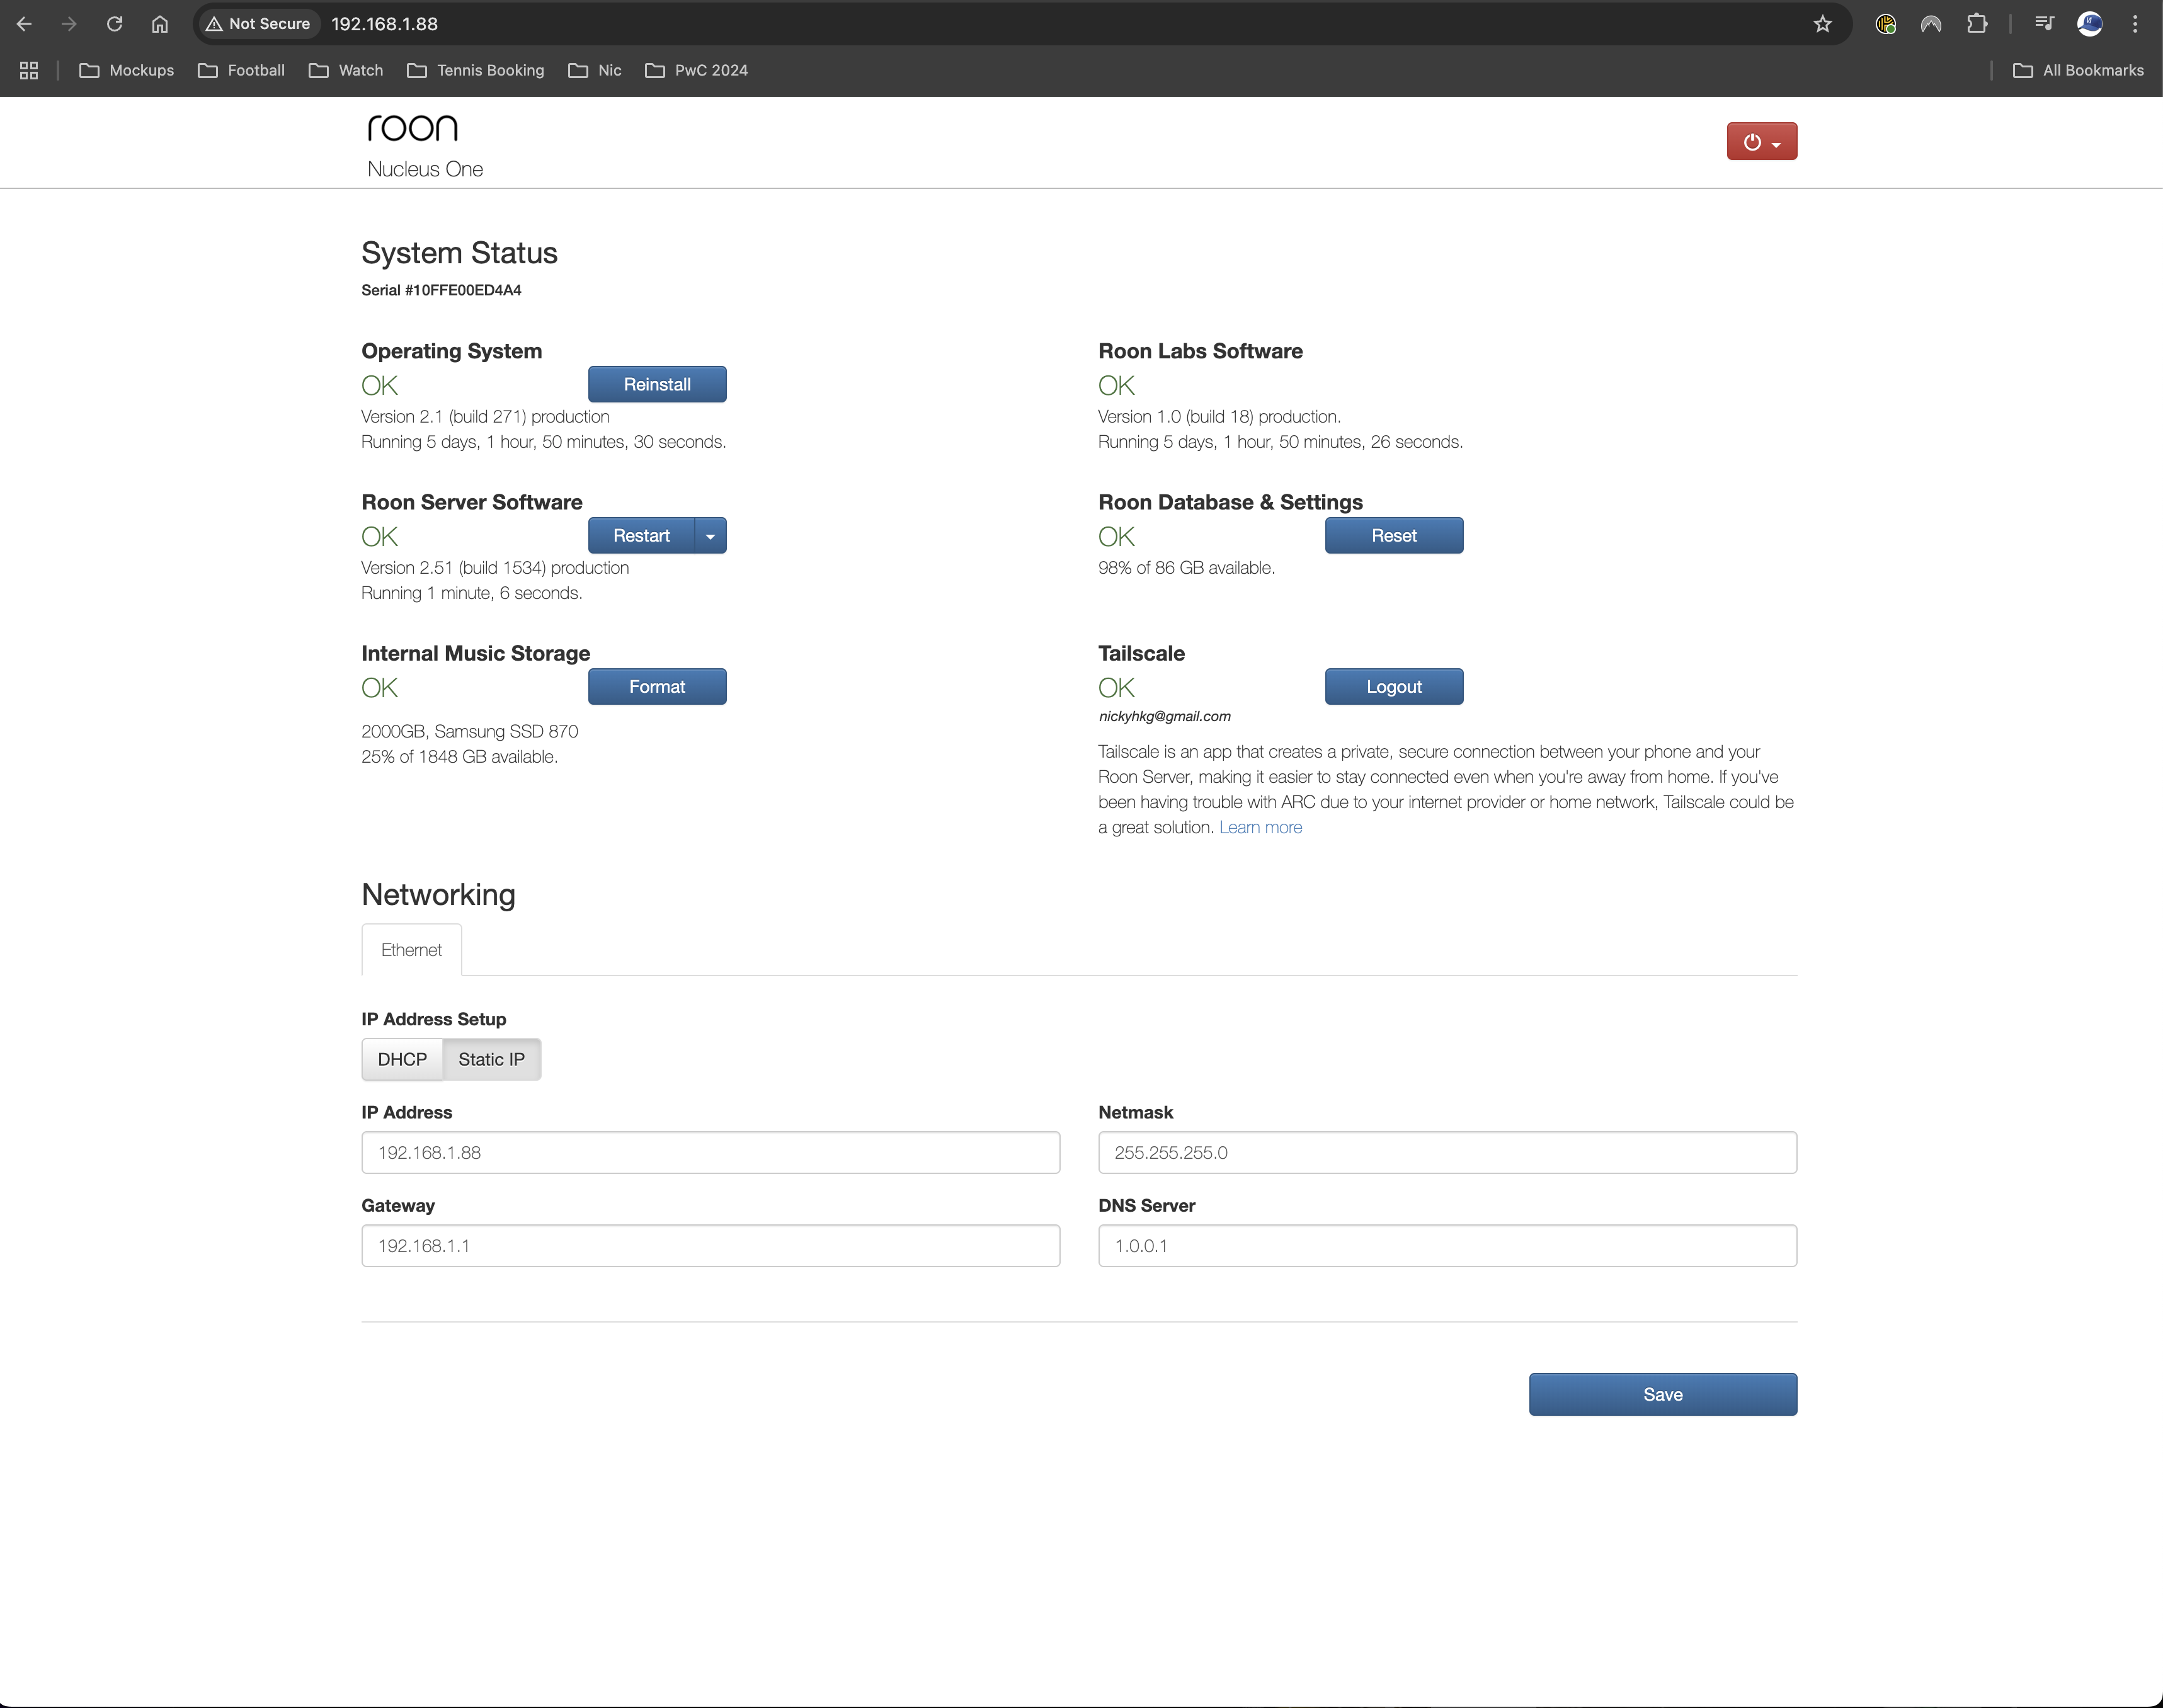Viewport: 2163px width, 1708px height.
Task: Open the Watch bookmark folder
Action: coord(346,70)
